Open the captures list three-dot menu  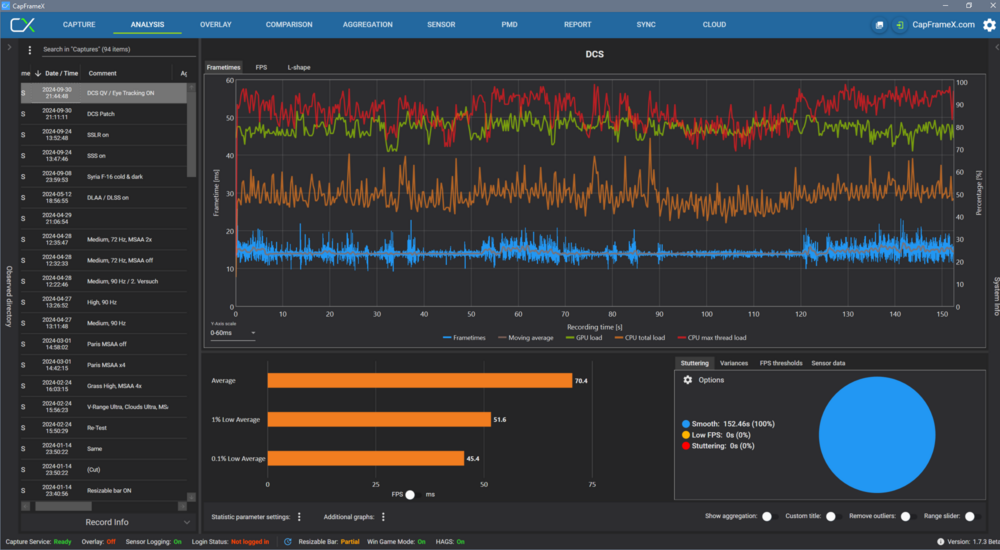[x=30, y=49]
